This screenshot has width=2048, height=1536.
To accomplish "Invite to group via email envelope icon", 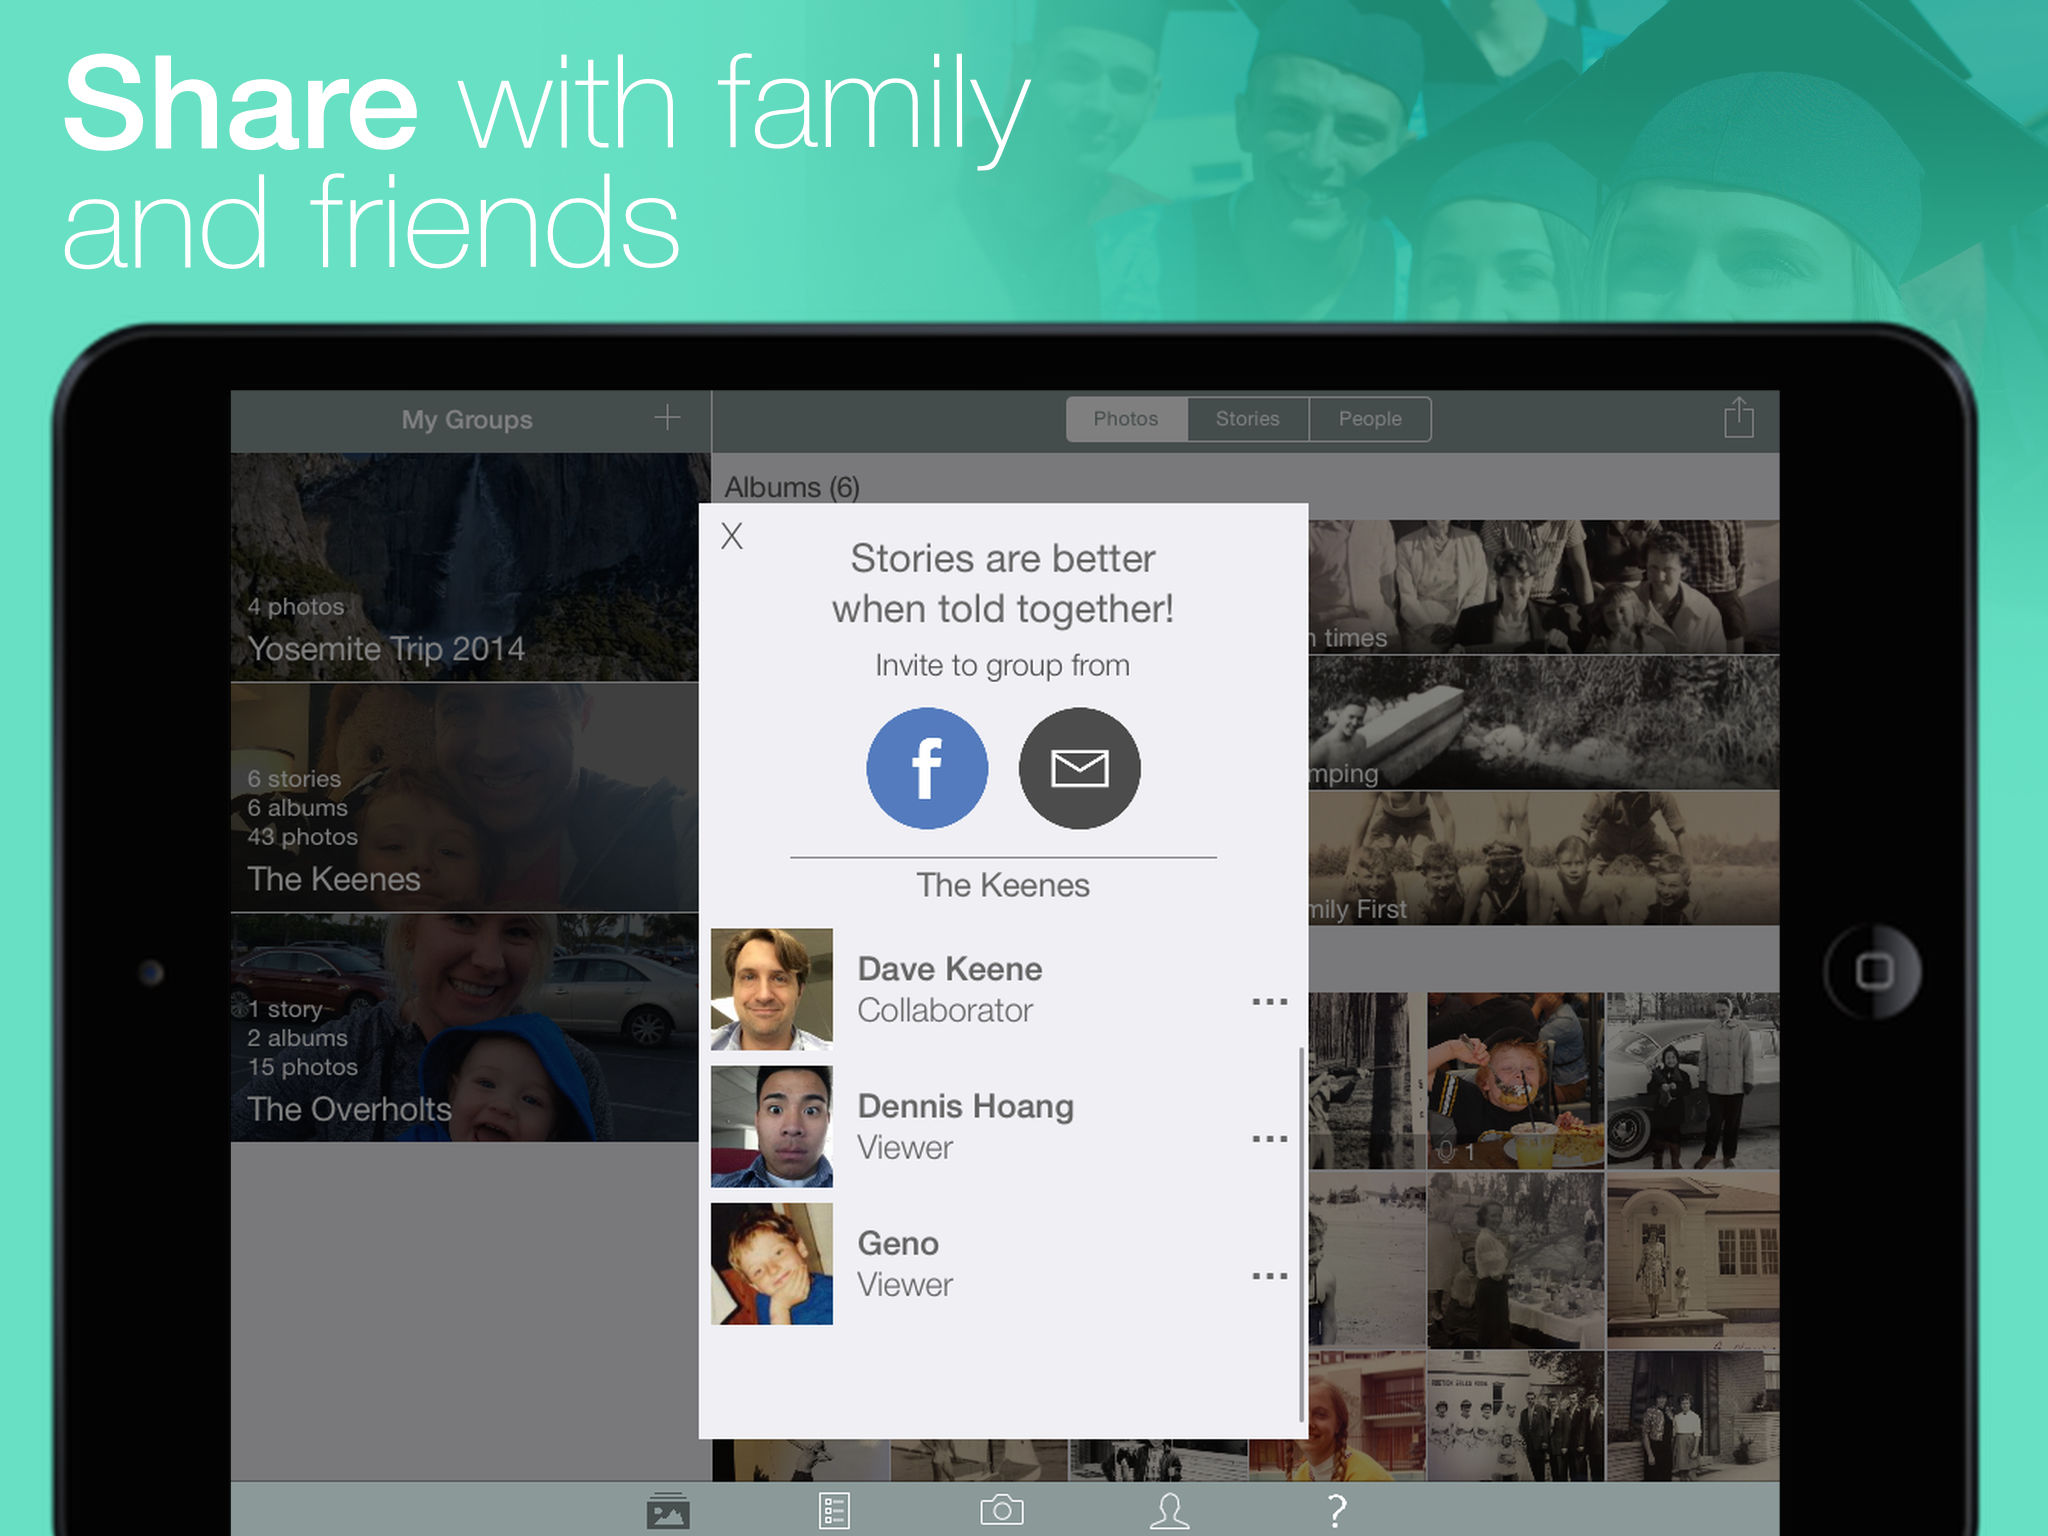I will (1079, 768).
